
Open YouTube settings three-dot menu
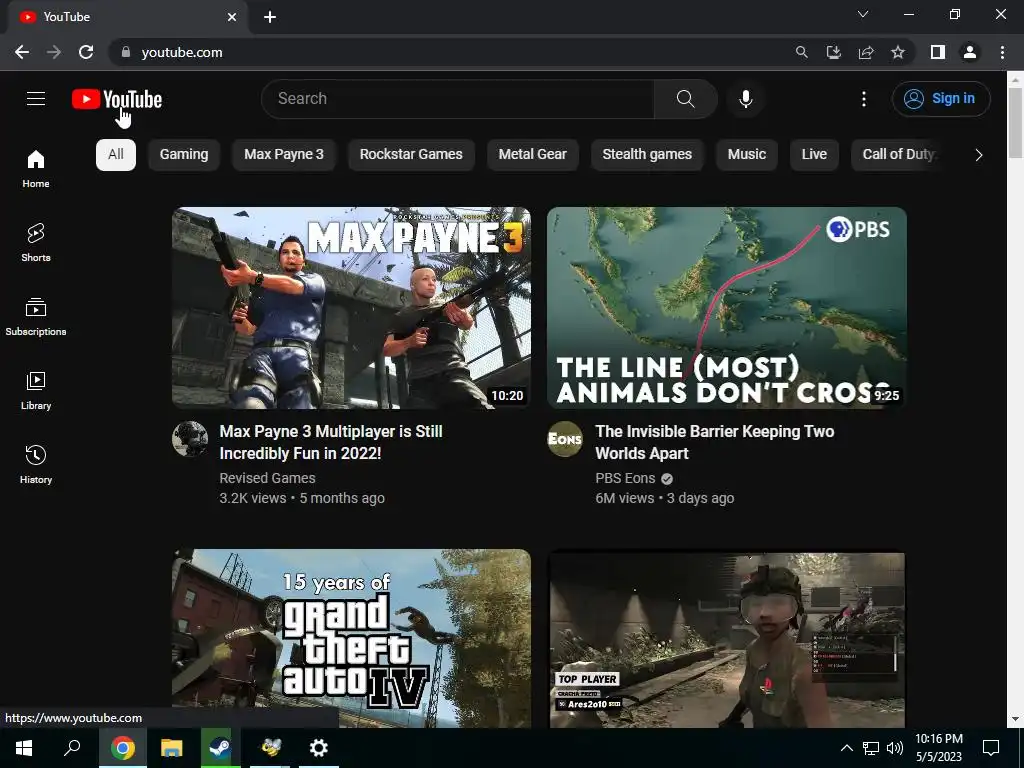[x=863, y=99]
